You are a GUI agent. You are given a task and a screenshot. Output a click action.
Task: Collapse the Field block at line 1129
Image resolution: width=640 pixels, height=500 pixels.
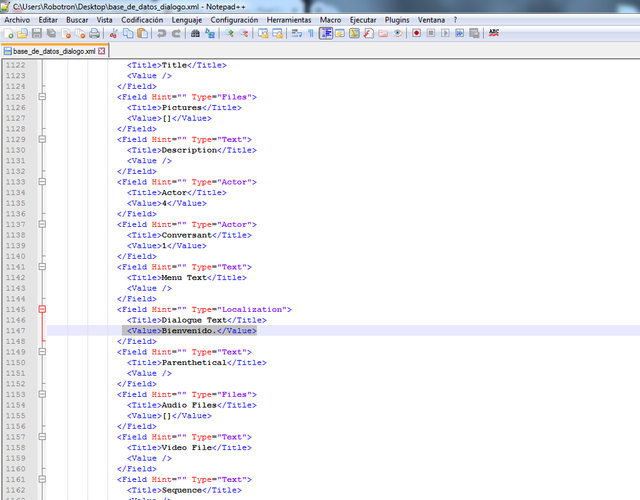tap(42, 139)
